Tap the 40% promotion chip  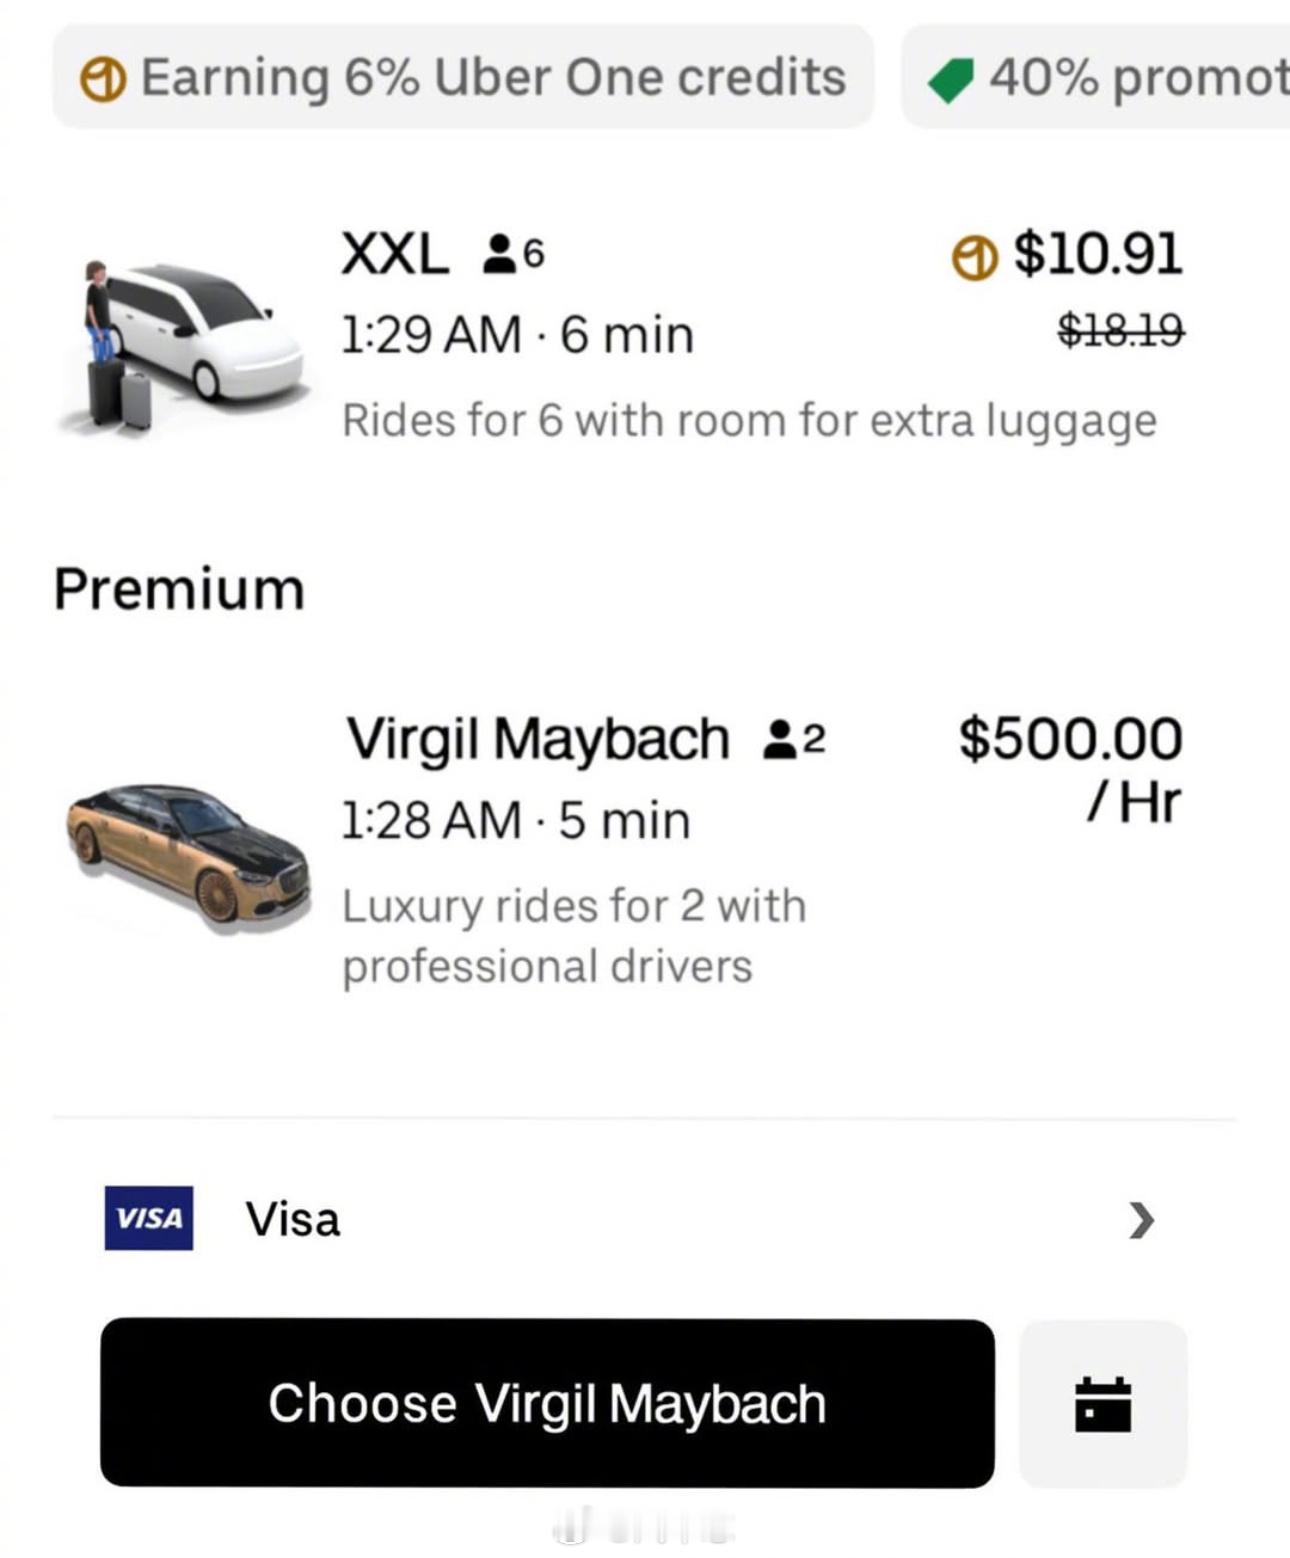[x=1096, y=77]
